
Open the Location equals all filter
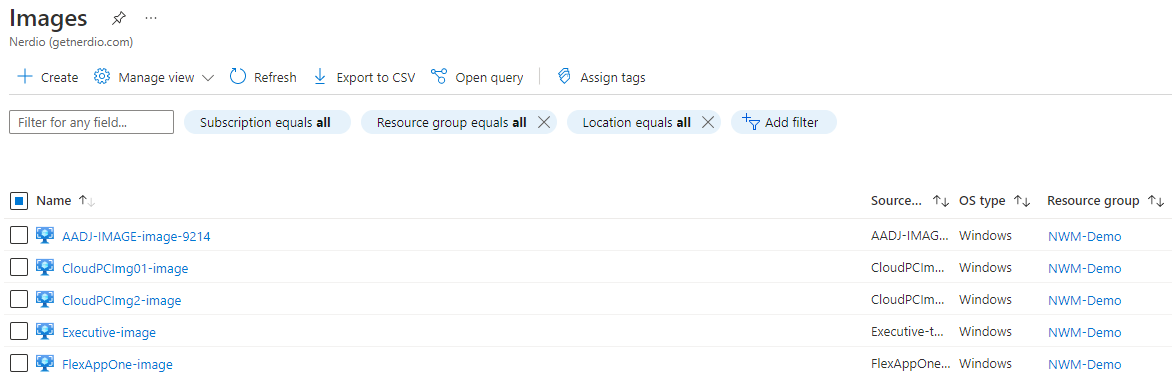tap(636, 123)
